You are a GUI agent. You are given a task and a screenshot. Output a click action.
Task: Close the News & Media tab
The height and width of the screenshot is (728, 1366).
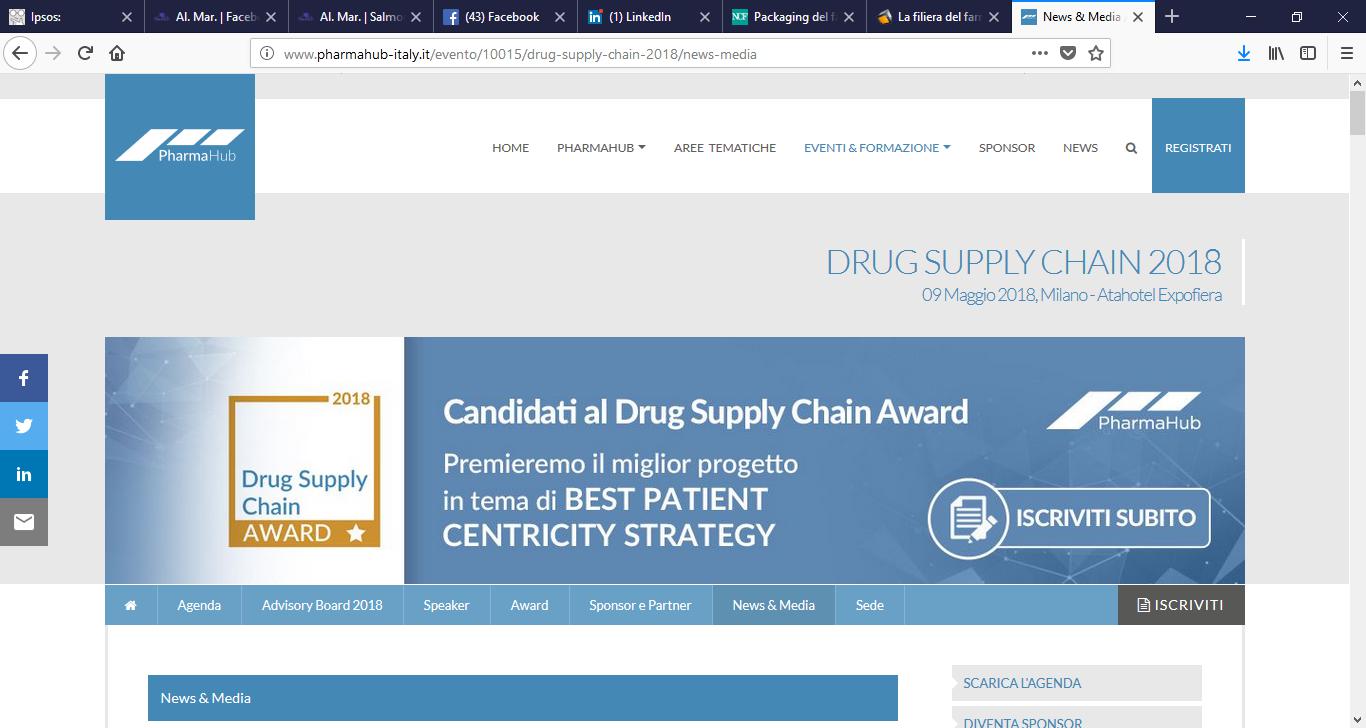pos(1138,17)
